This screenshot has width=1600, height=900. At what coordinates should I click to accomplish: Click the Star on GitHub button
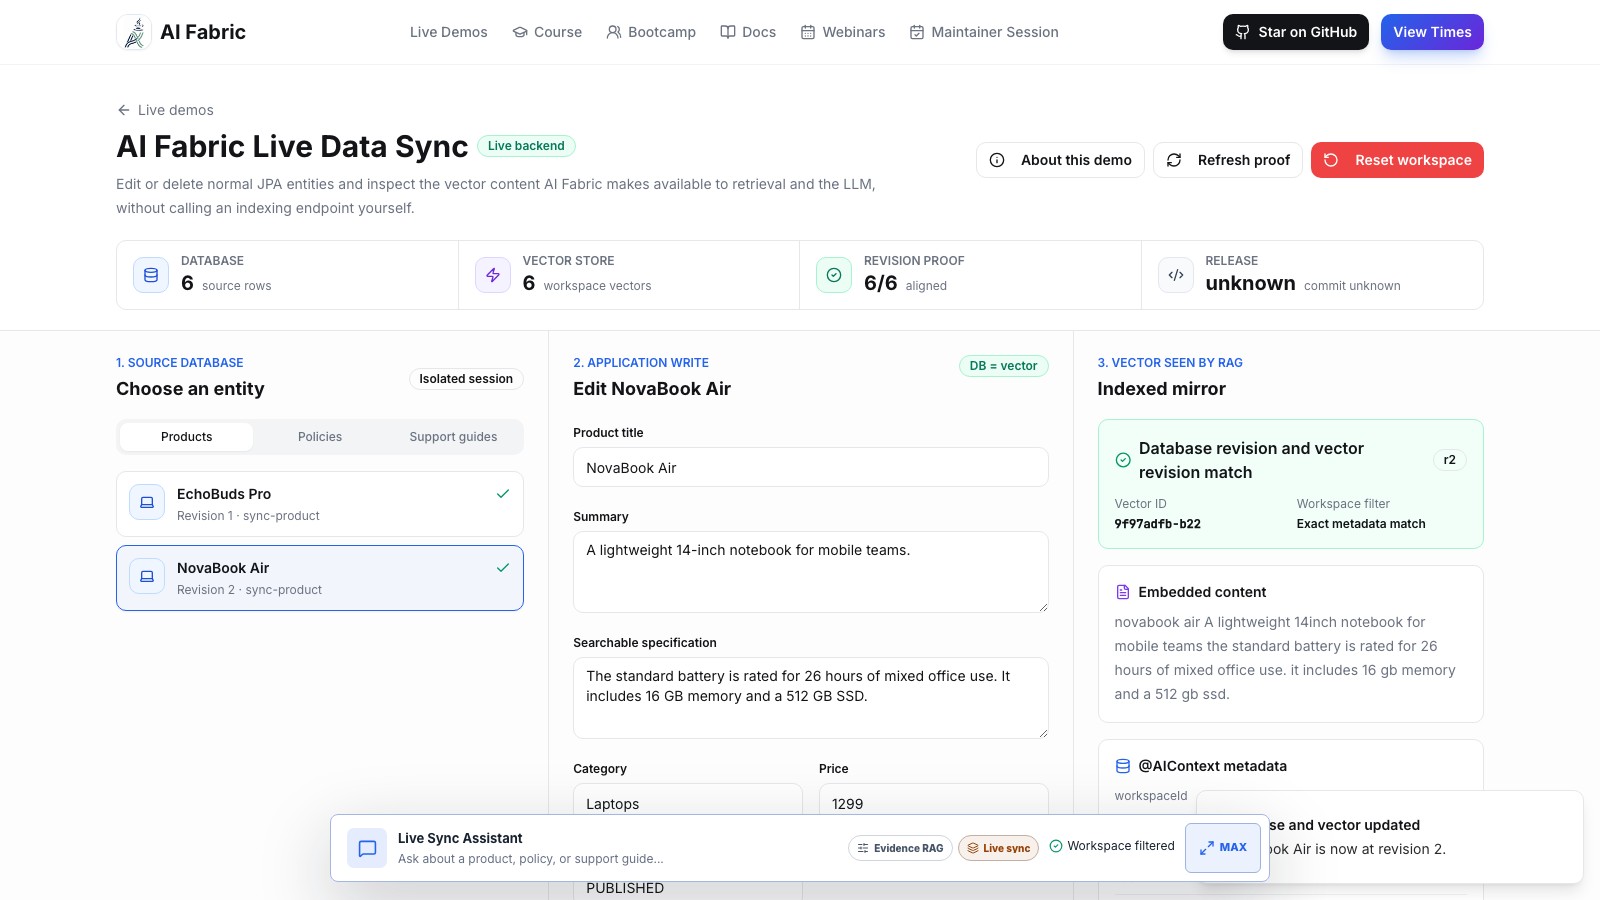(1296, 32)
